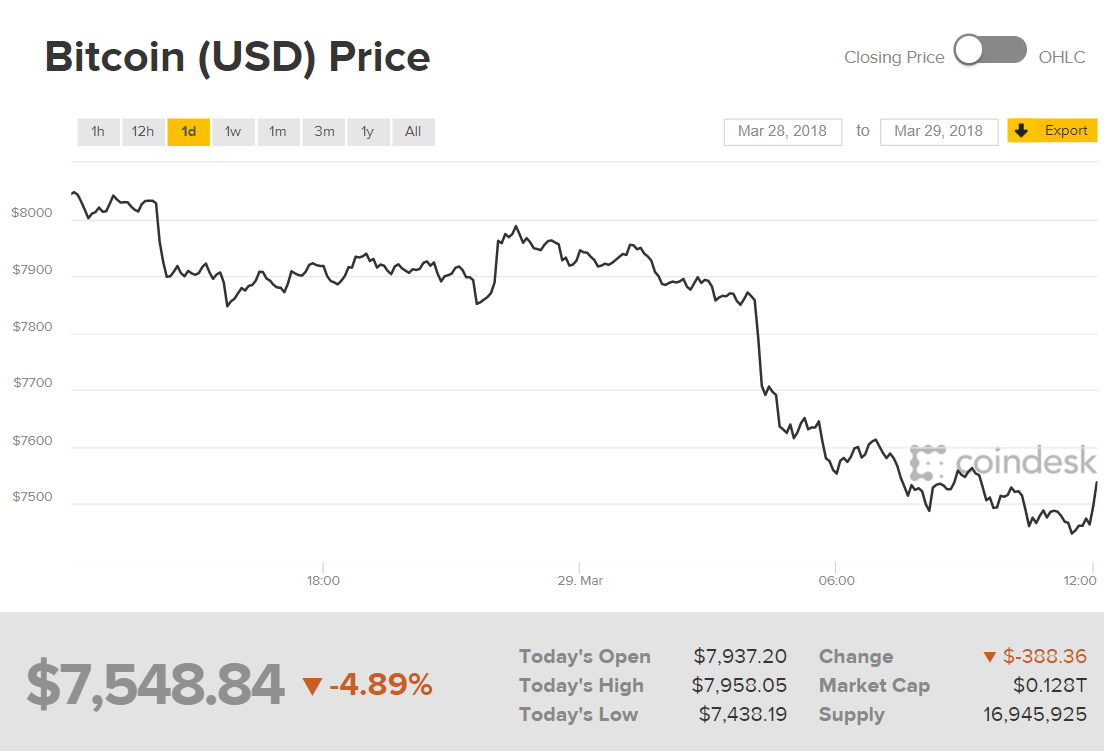The height and width of the screenshot is (751, 1104).
Task: Select the 1d time range
Action: (188, 132)
